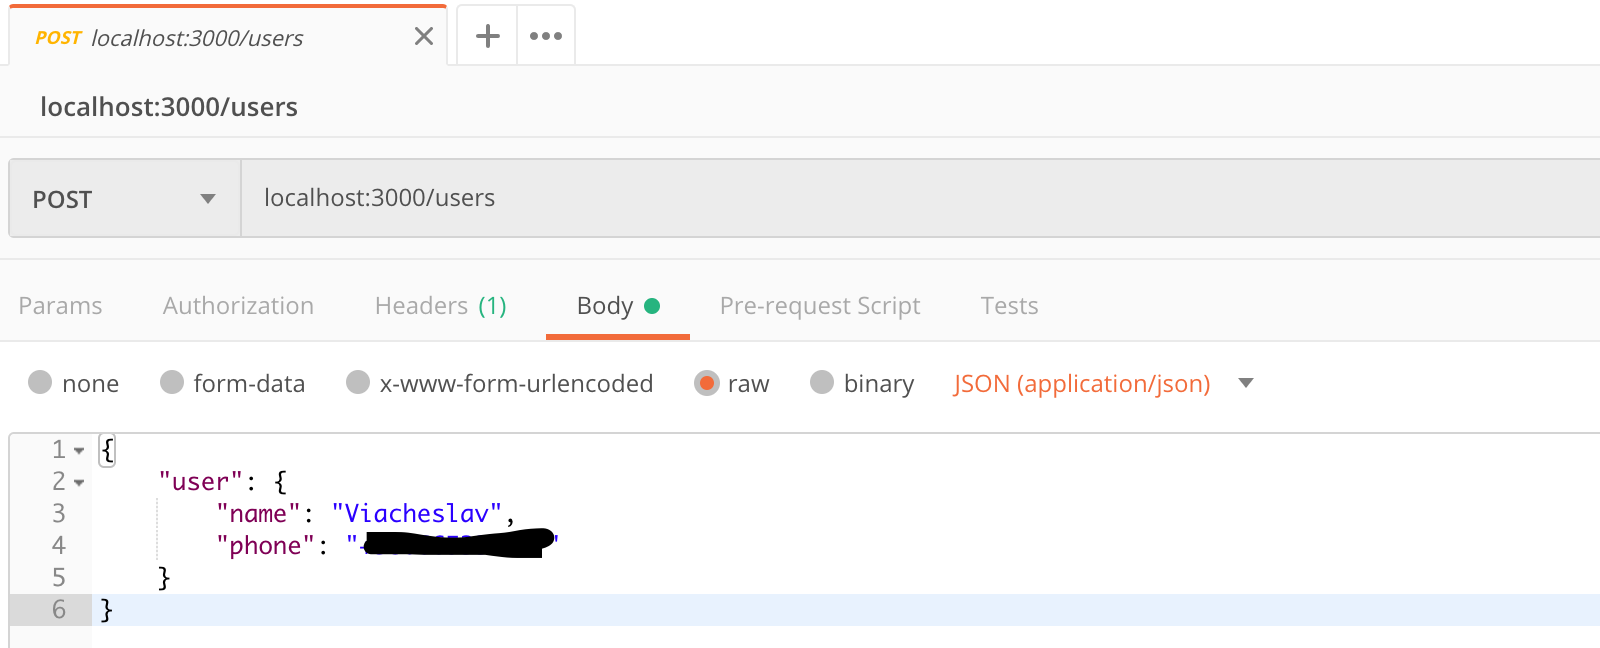Open the tab options ellipsis menu
The width and height of the screenshot is (1600, 648).
coord(546,36)
